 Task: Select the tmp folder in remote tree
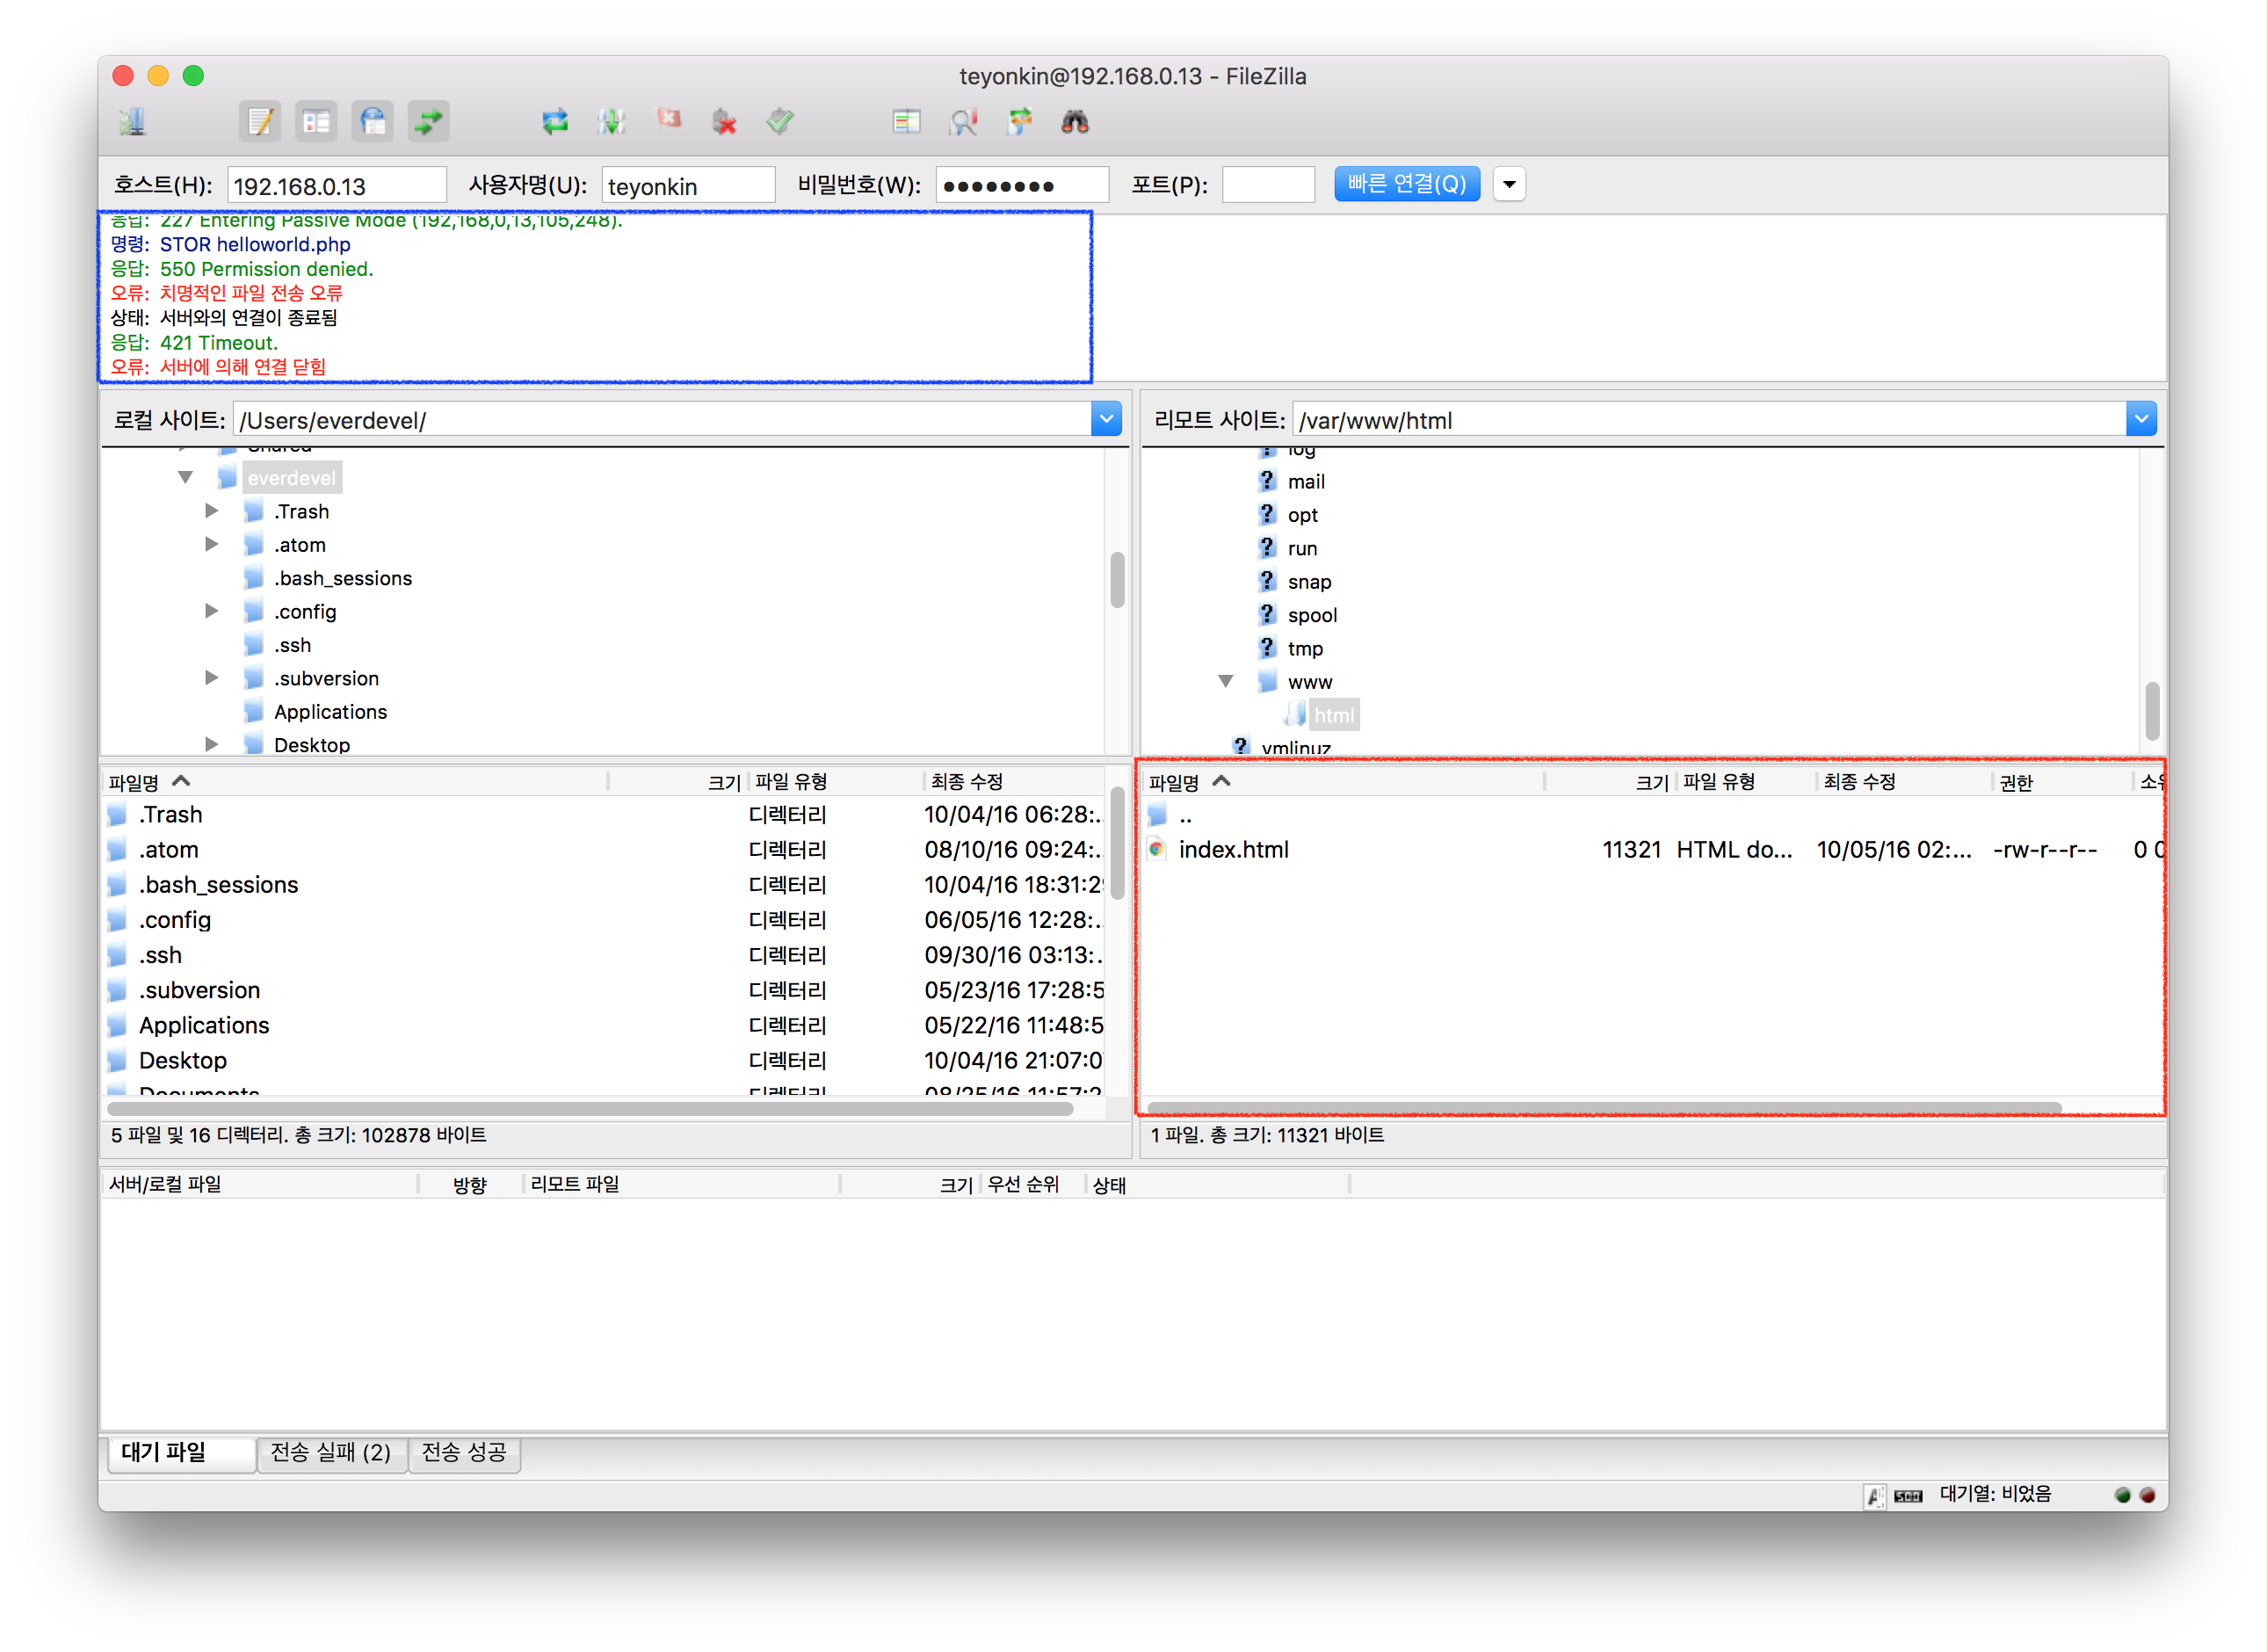[x=1305, y=648]
